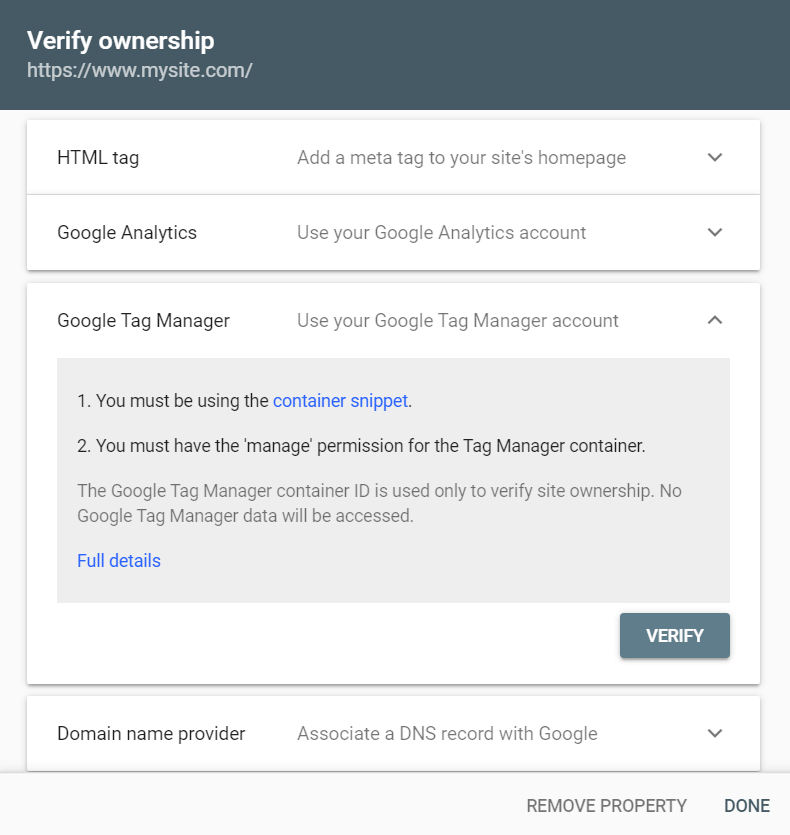Viewport: 790px width, 835px height.
Task: Click 'Add a meta tag to your site's homepage'
Action: (x=461, y=158)
